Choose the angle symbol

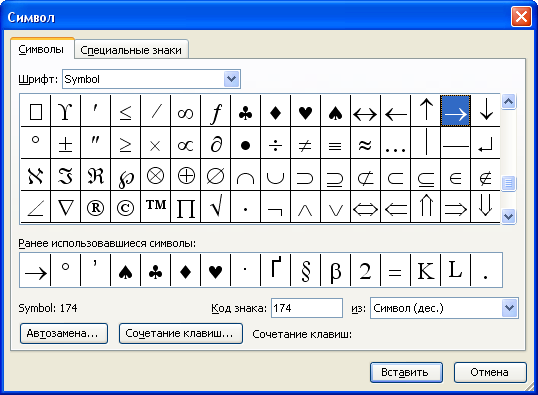click(36, 207)
